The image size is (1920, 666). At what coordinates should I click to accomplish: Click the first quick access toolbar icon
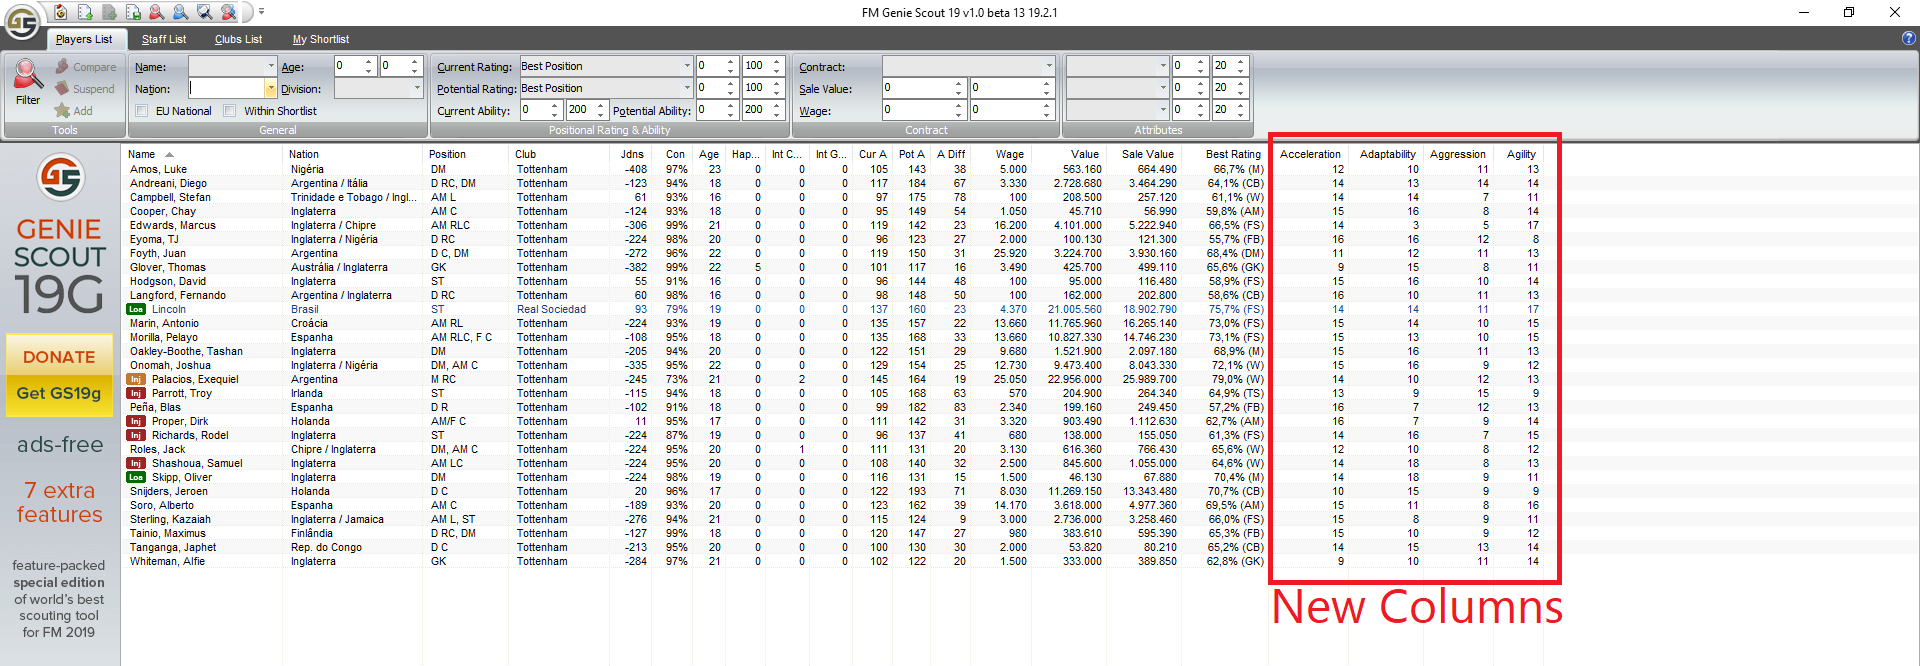click(x=61, y=12)
